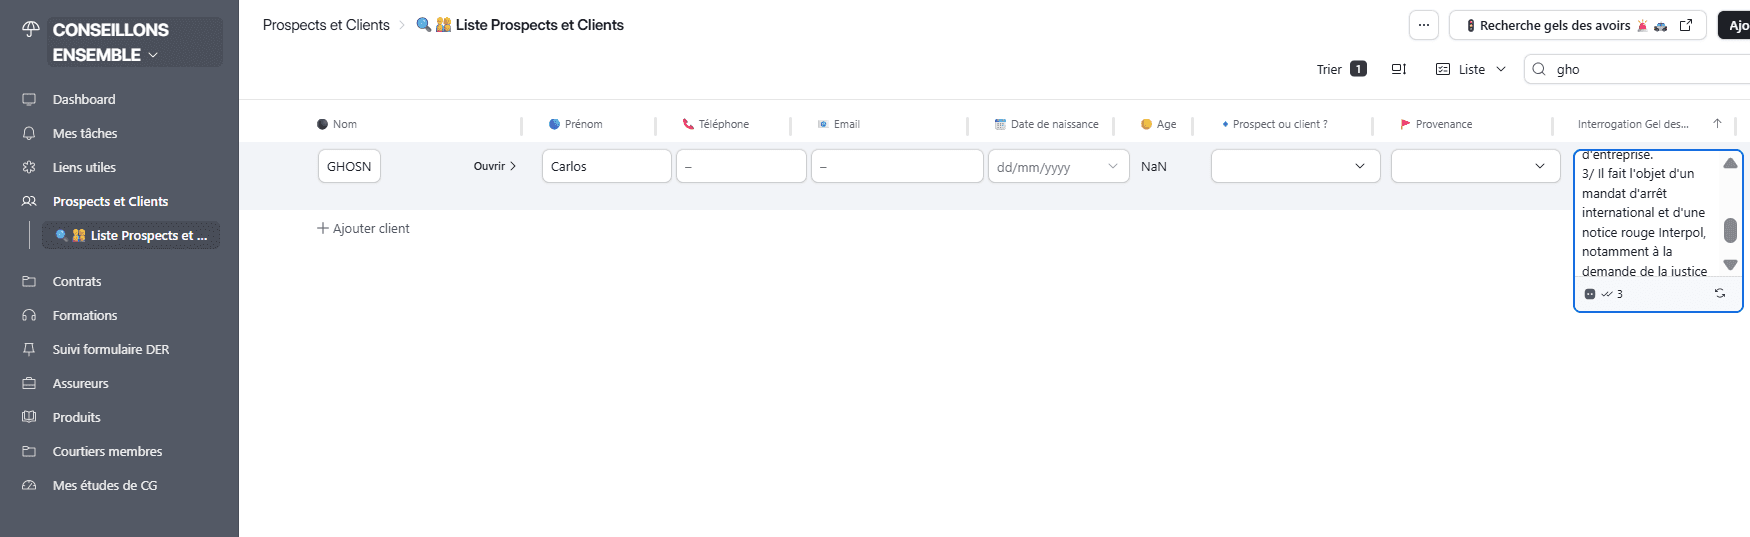The height and width of the screenshot is (537, 1750).
Task: Expand the Provenance dropdown in the row
Action: (x=1475, y=166)
